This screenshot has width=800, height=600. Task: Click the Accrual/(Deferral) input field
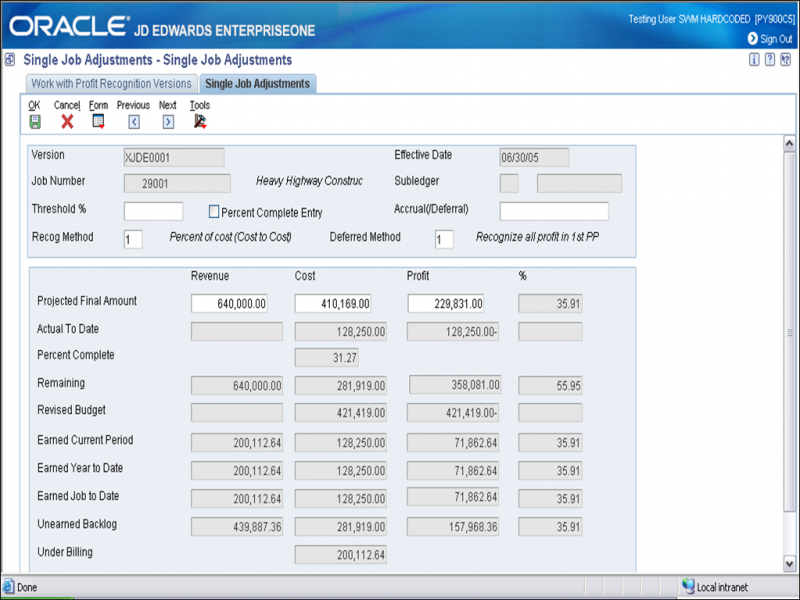(554, 211)
